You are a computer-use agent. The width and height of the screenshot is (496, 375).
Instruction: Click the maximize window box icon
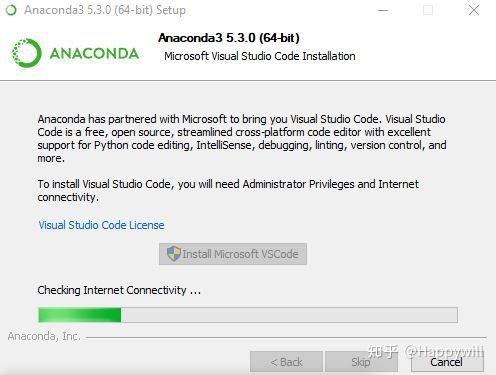[x=428, y=10]
